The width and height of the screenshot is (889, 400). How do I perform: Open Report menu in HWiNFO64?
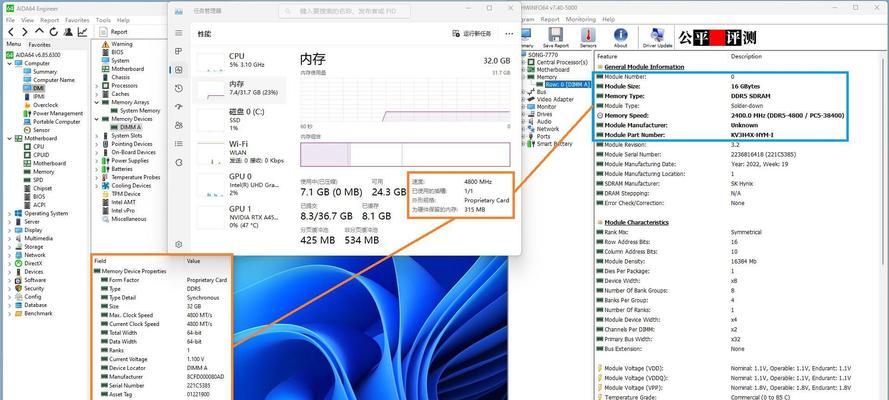pos(550,19)
